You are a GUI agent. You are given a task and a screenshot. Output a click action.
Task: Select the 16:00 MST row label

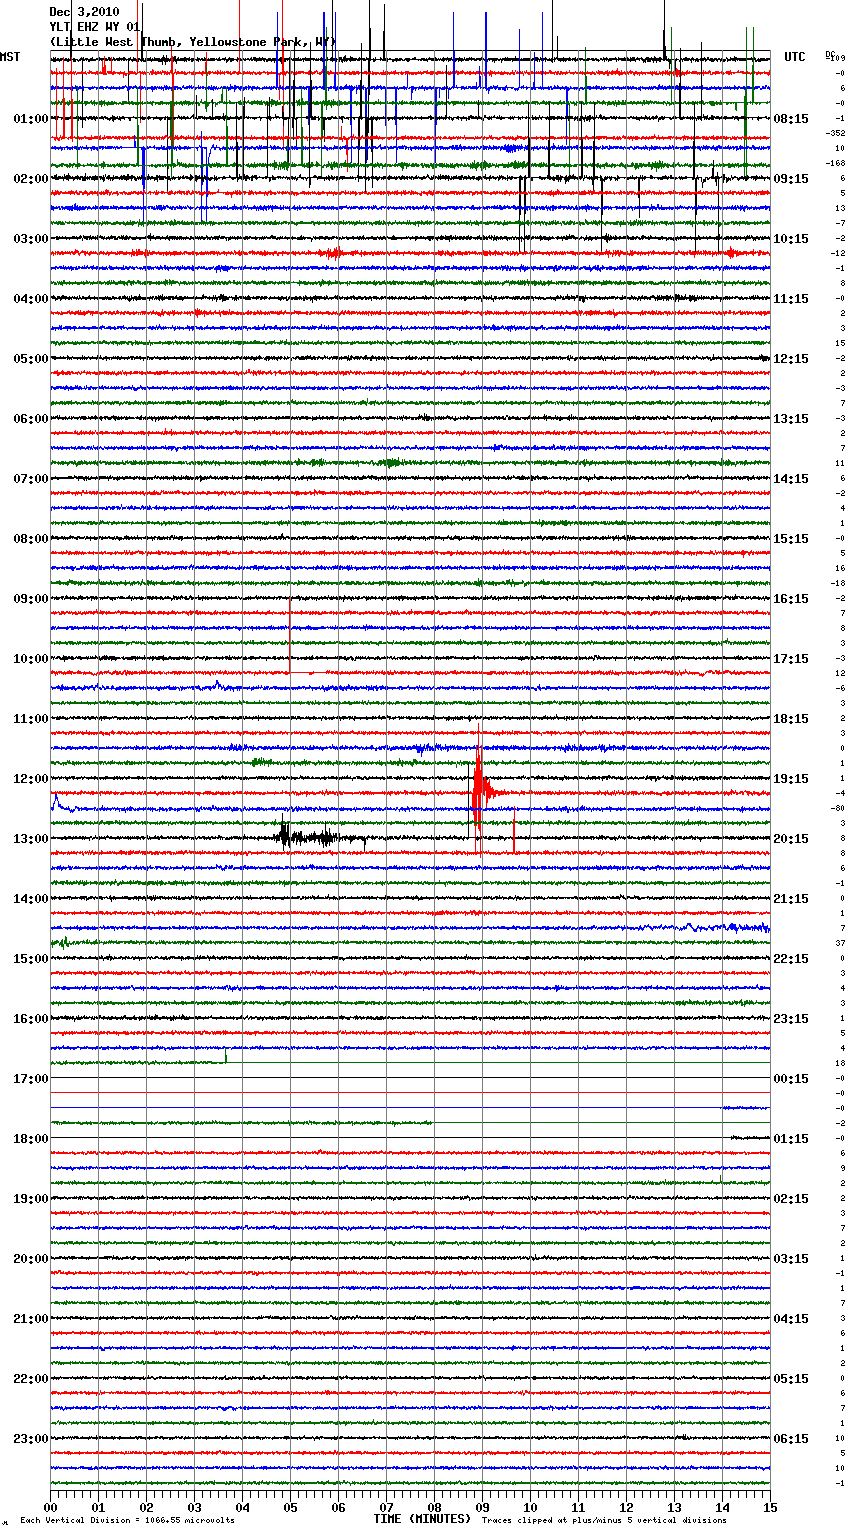pos(31,1018)
